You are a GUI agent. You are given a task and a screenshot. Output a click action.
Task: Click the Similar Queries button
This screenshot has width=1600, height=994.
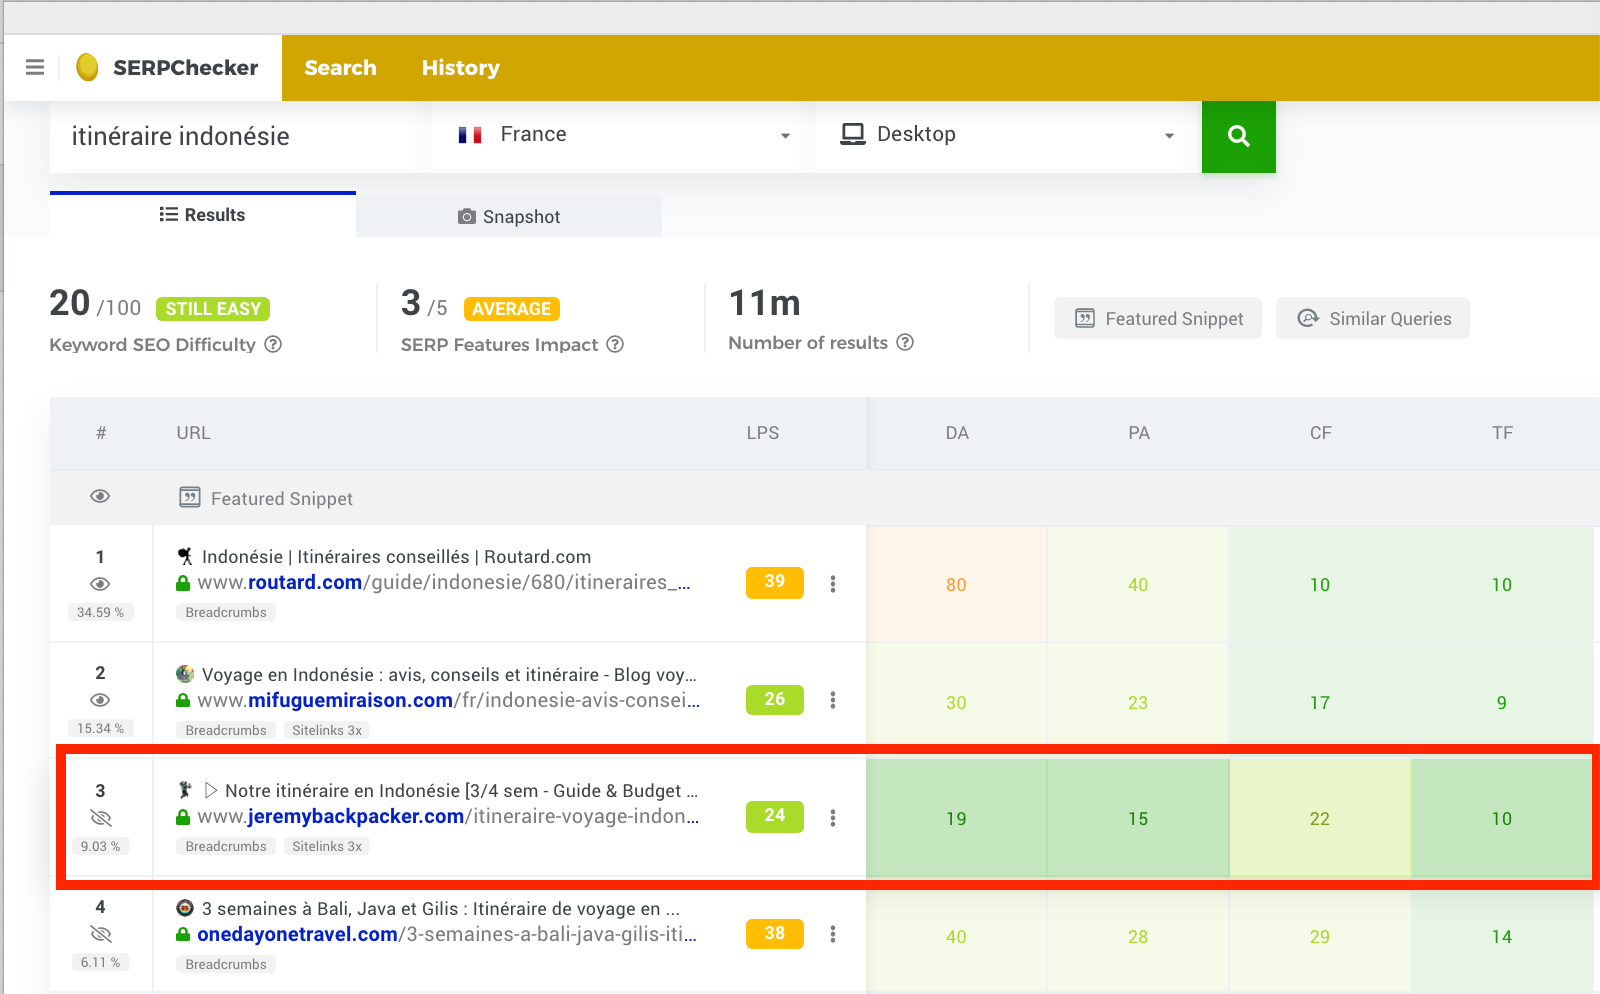[x=1373, y=318]
